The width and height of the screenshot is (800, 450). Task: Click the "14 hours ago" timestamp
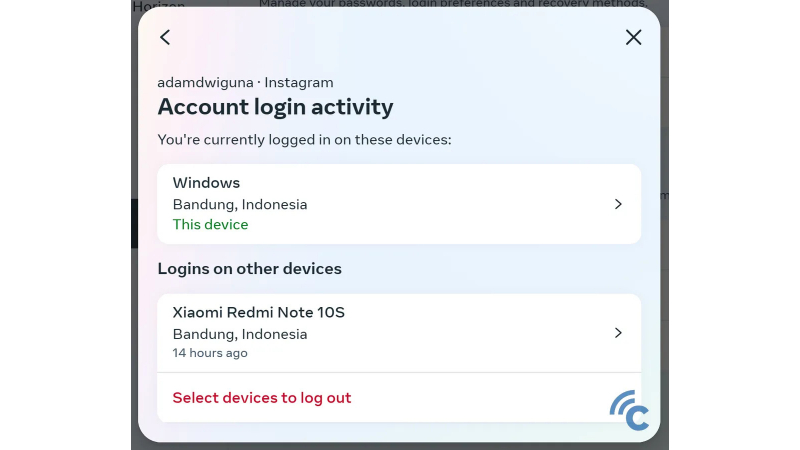210,353
